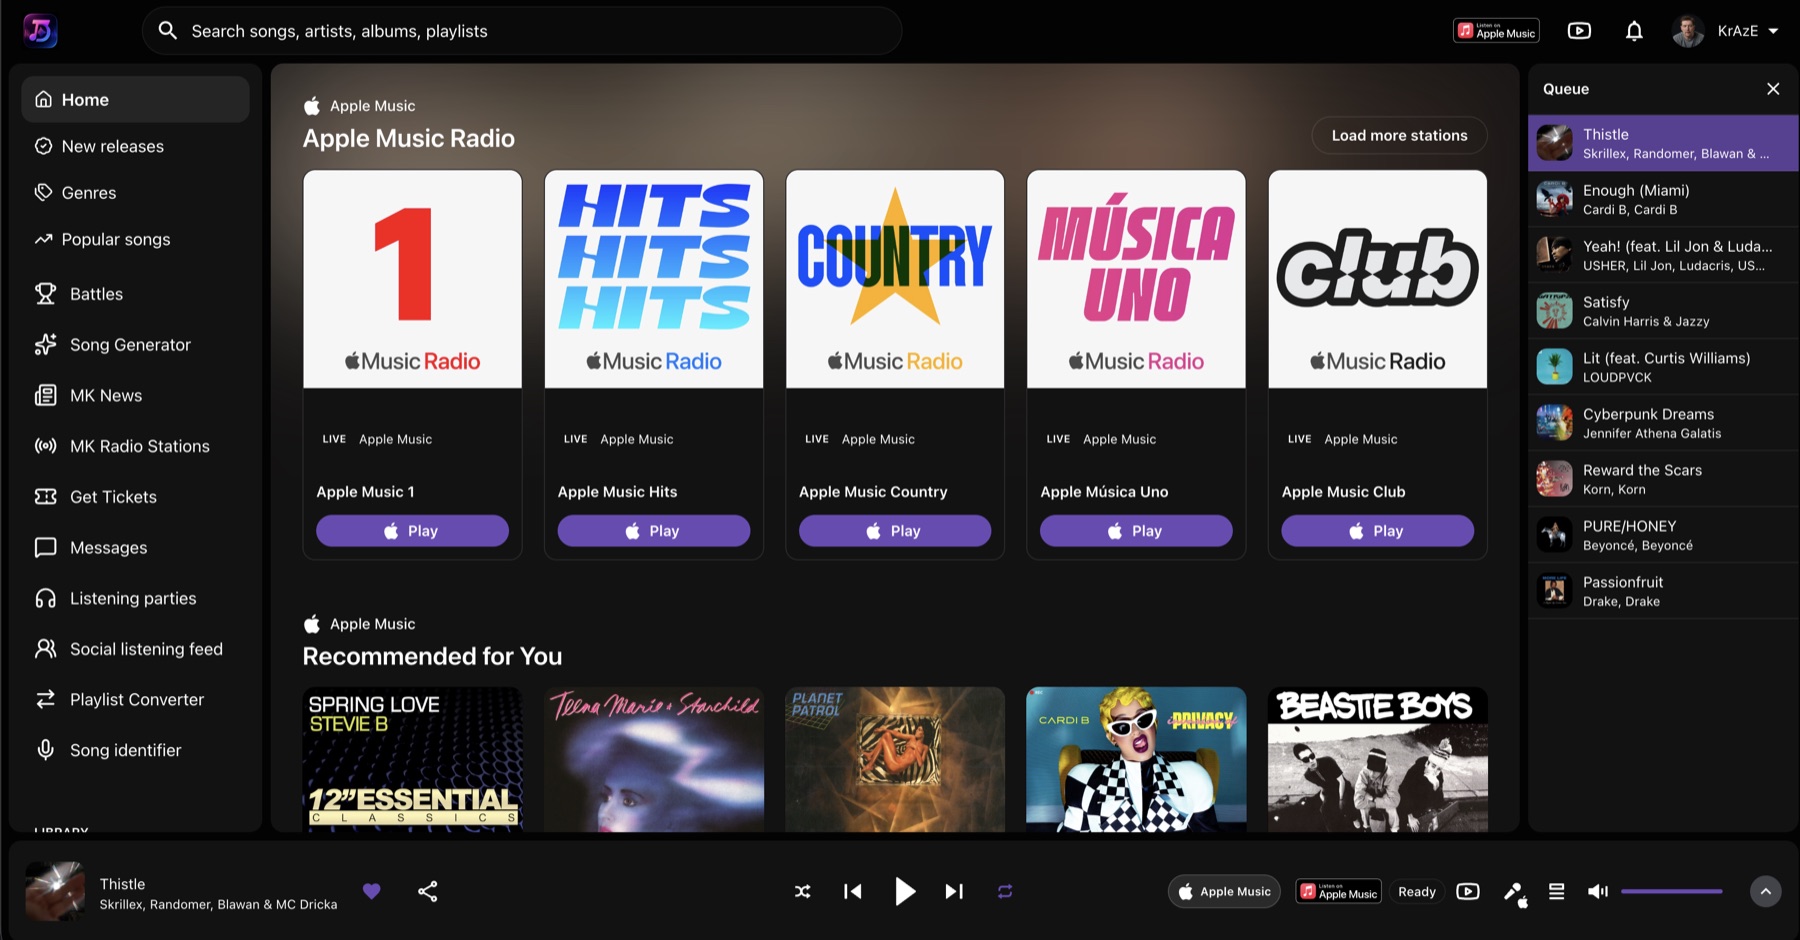Click the KrAzE profile avatar
The height and width of the screenshot is (940, 1800).
click(1688, 31)
